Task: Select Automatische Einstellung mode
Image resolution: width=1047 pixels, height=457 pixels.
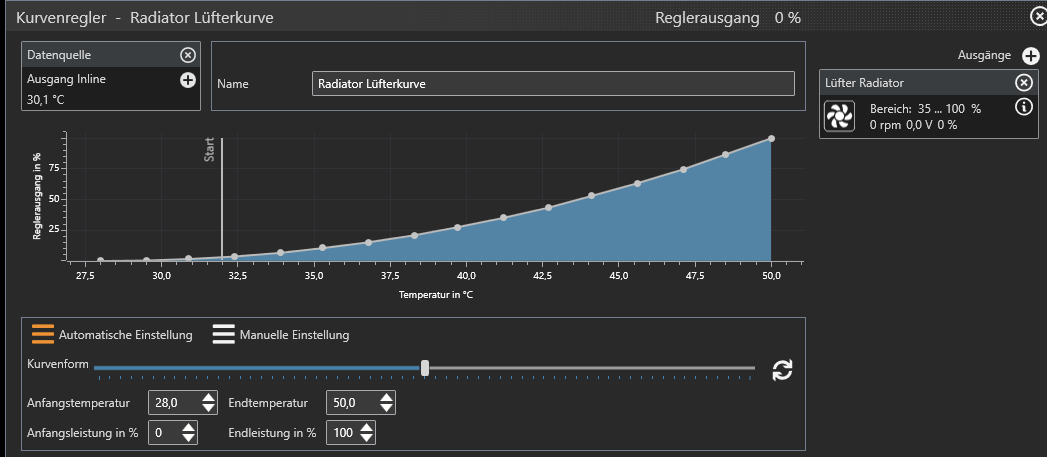Action: point(112,334)
